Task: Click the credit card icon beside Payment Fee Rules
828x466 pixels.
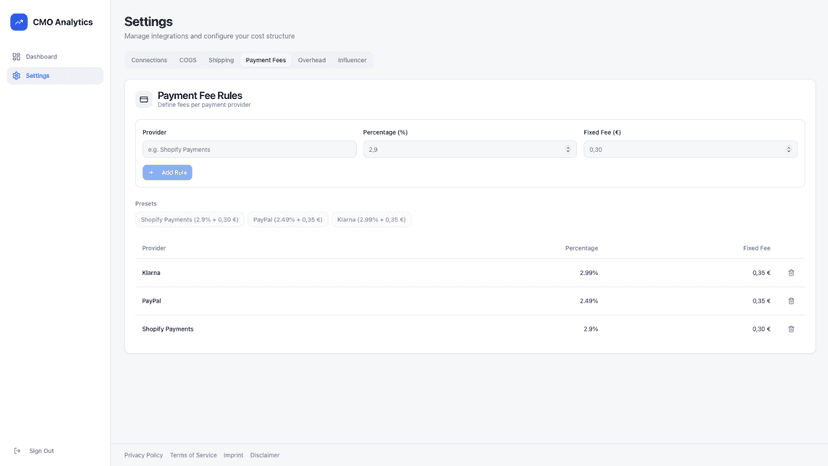Action: pos(144,99)
